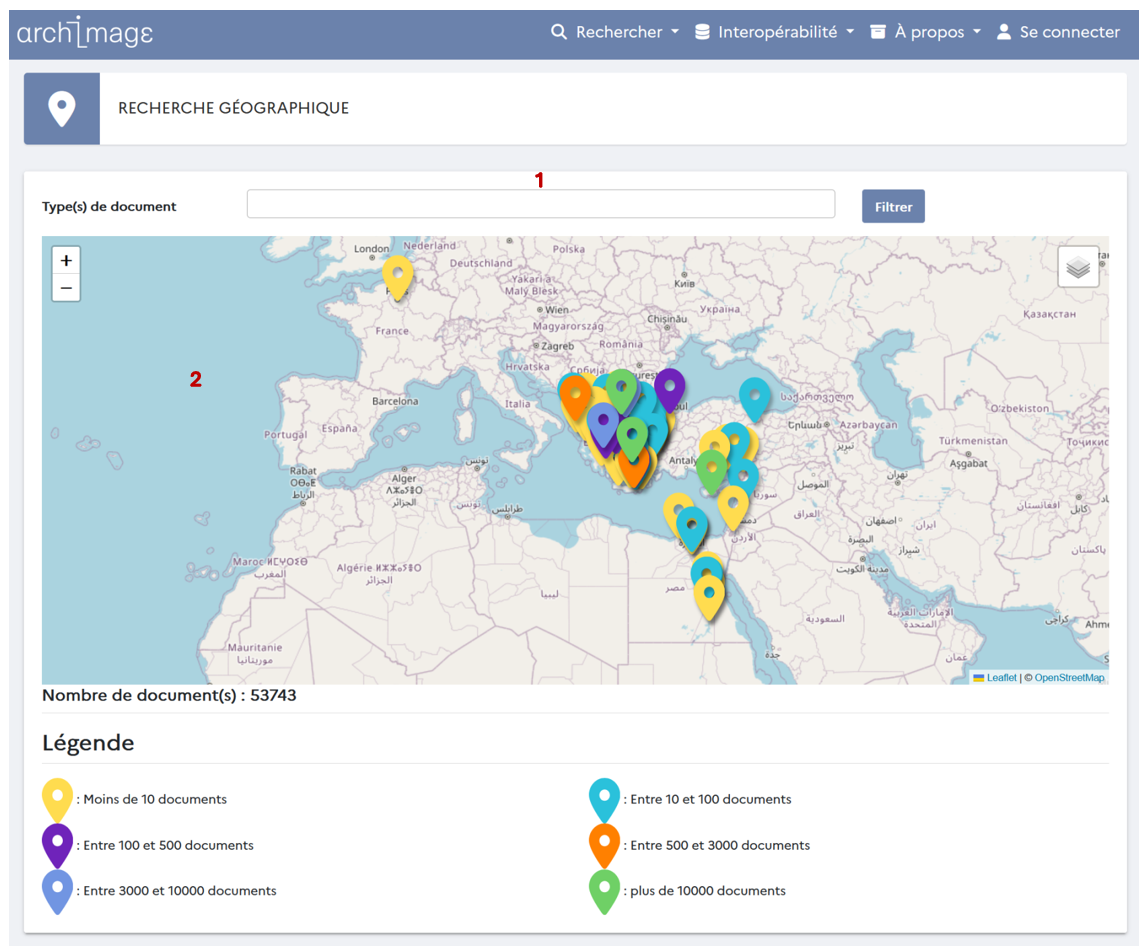Click the yellow marker near London

(x=398, y=275)
